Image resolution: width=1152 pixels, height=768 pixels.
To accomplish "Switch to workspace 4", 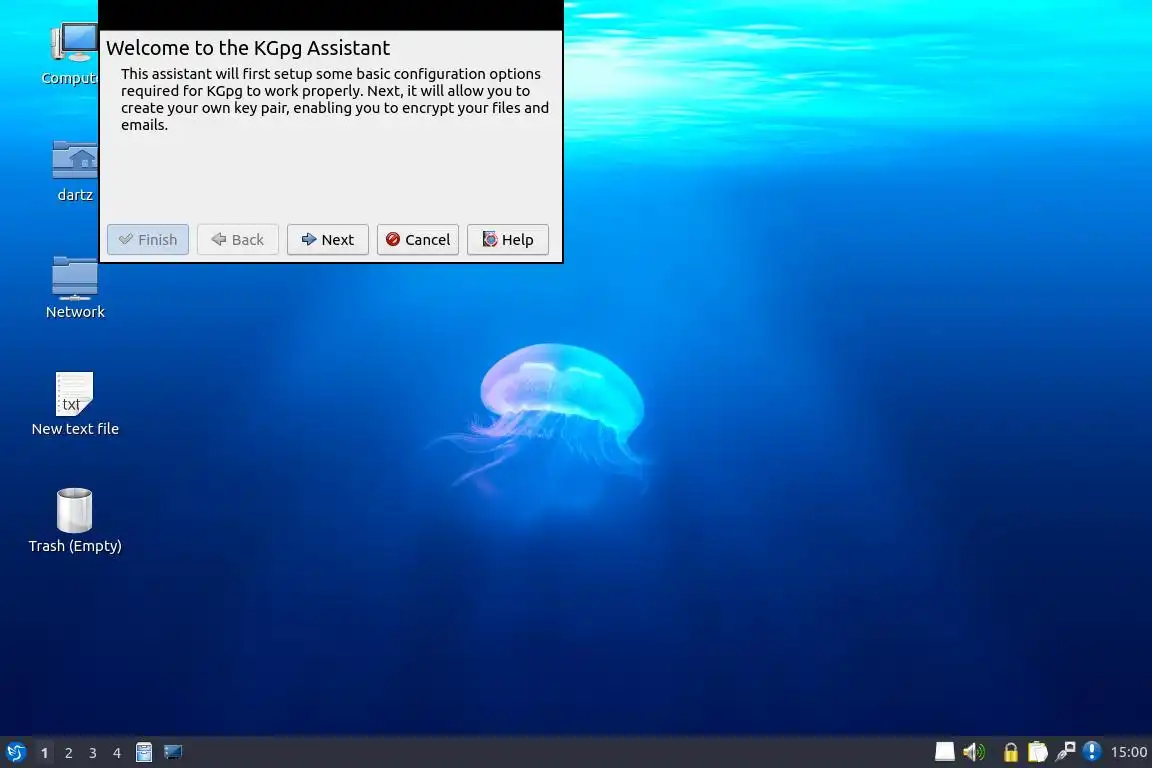I will point(117,753).
